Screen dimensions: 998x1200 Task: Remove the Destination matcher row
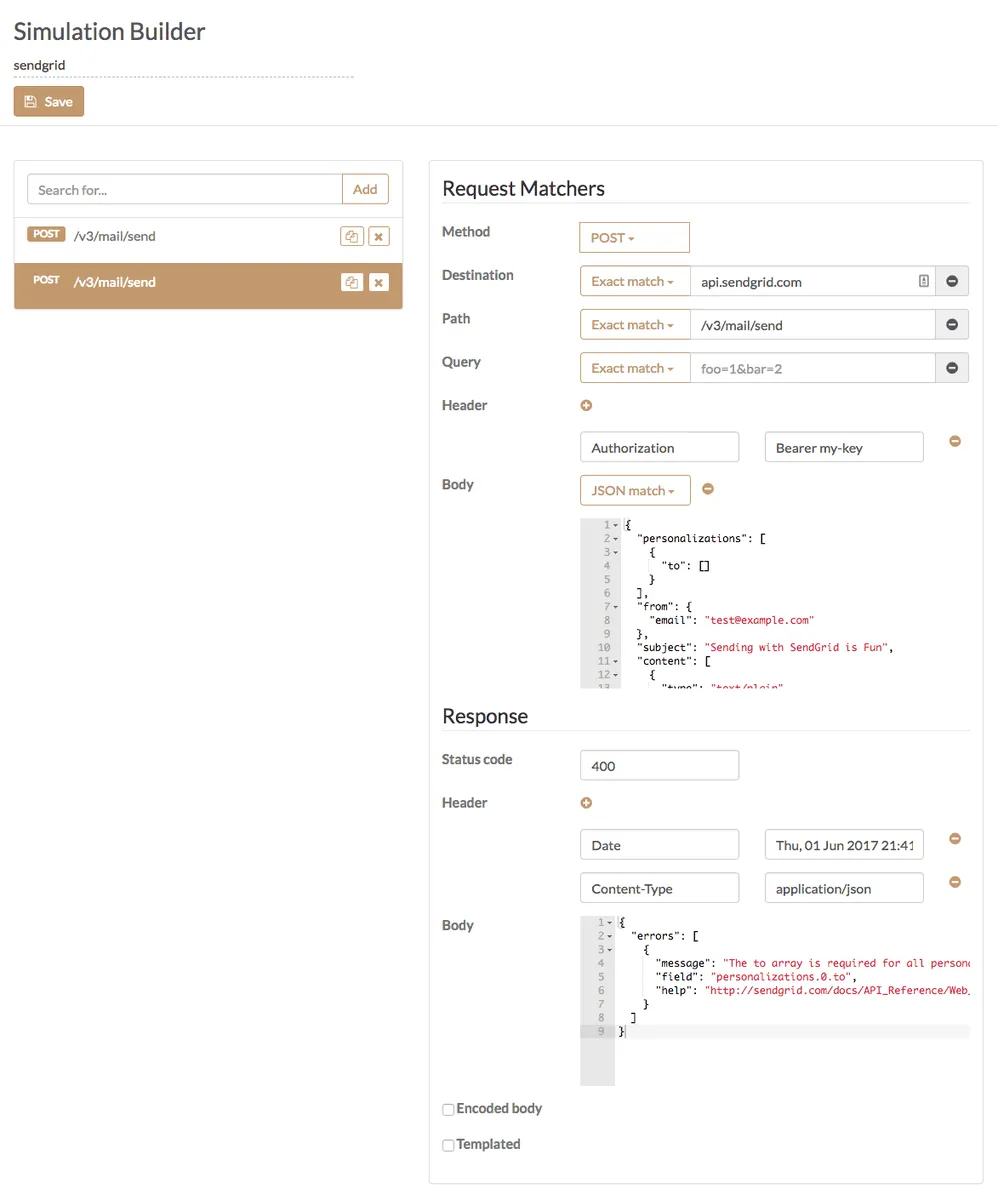[951, 280]
